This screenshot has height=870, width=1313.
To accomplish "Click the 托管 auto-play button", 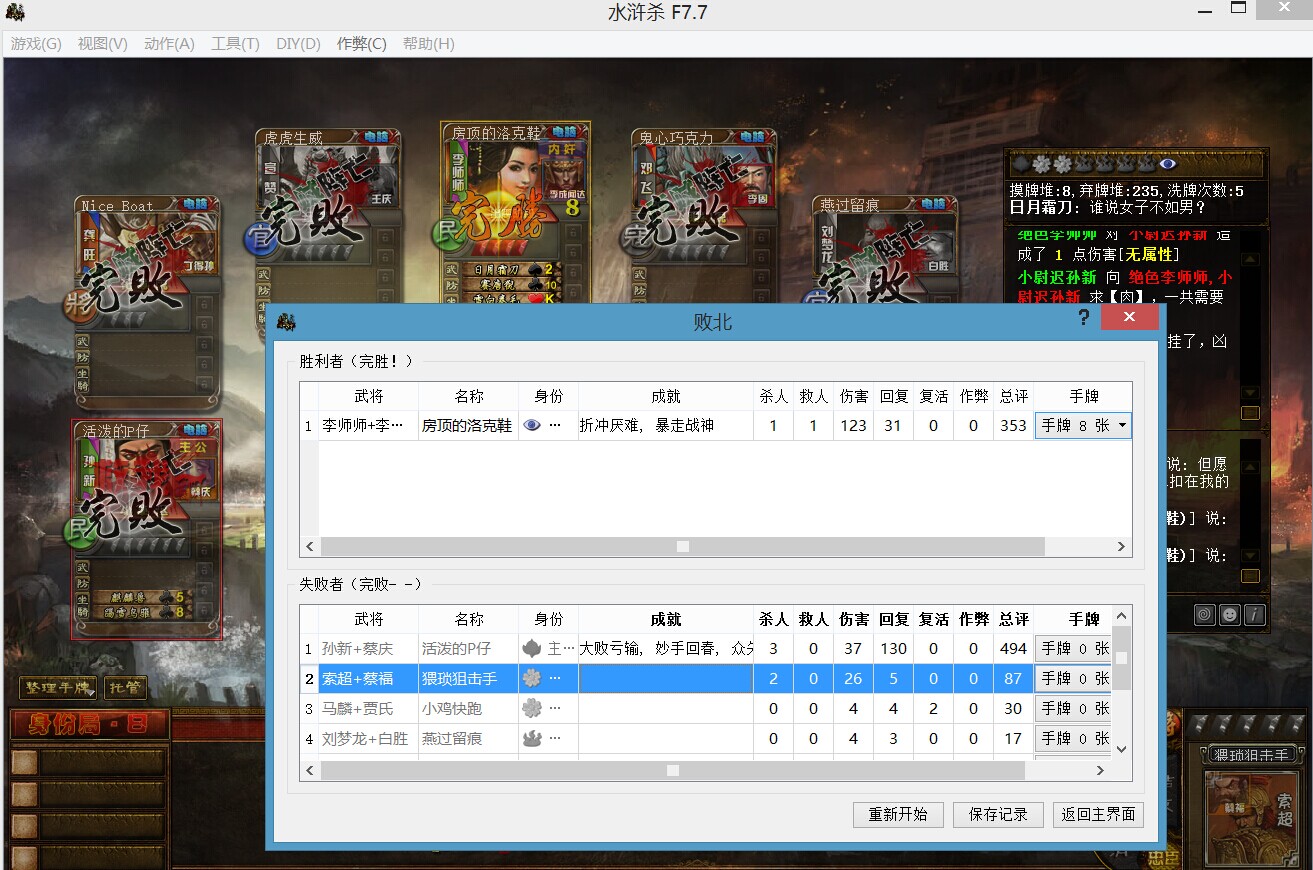I will (125, 688).
